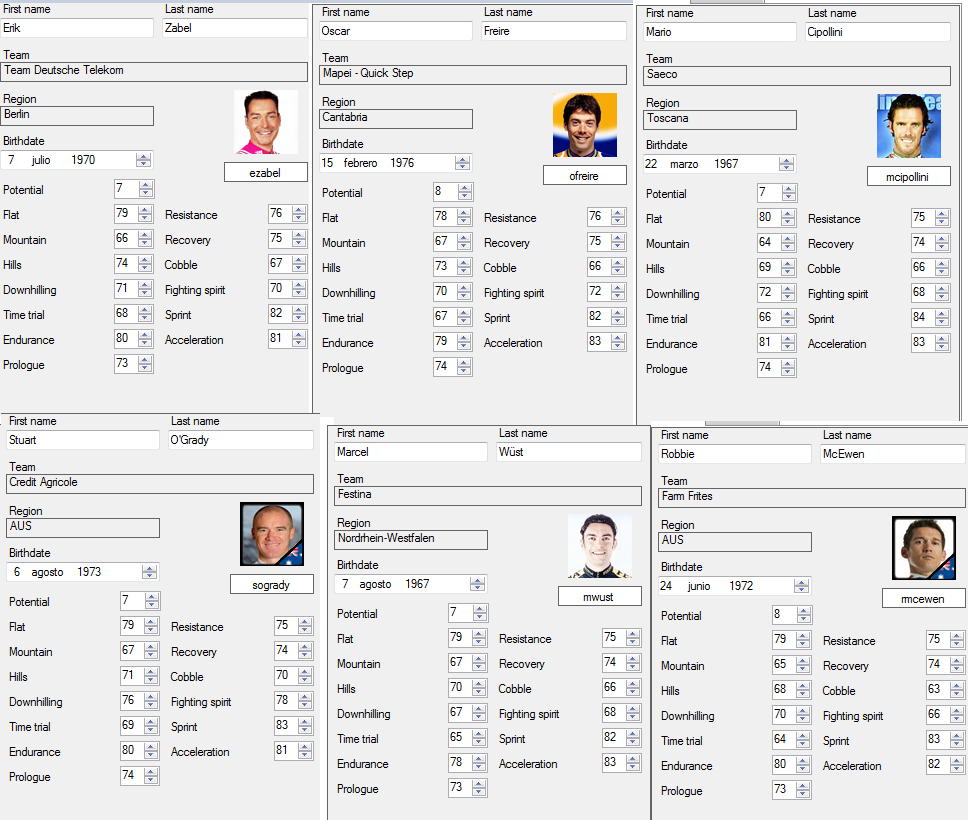
Task: Click Stuart O'Grady's rider portrait photo
Action: pos(272,534)
